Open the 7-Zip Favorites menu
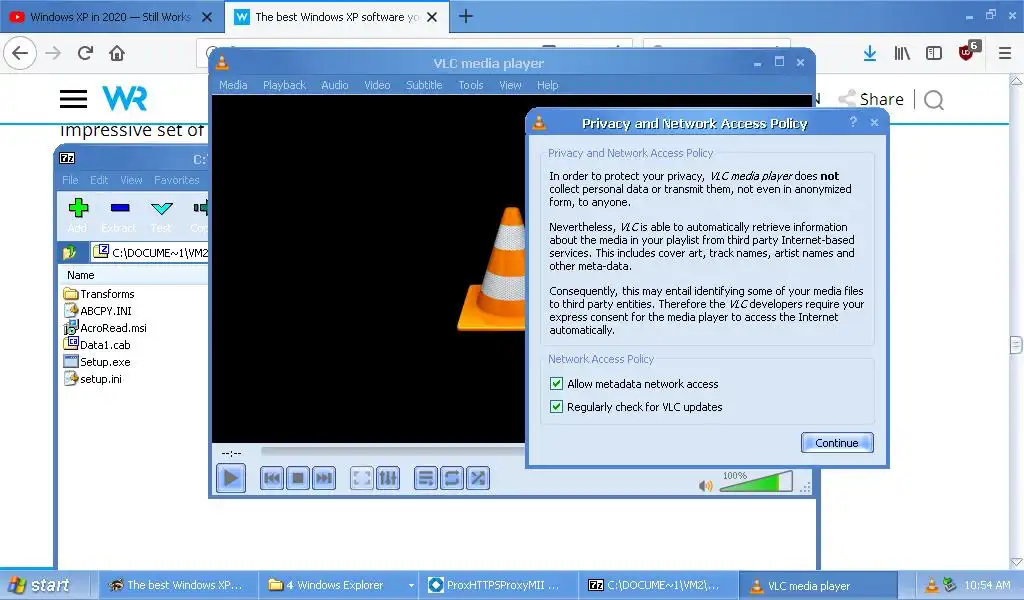 tap(176, 180)
